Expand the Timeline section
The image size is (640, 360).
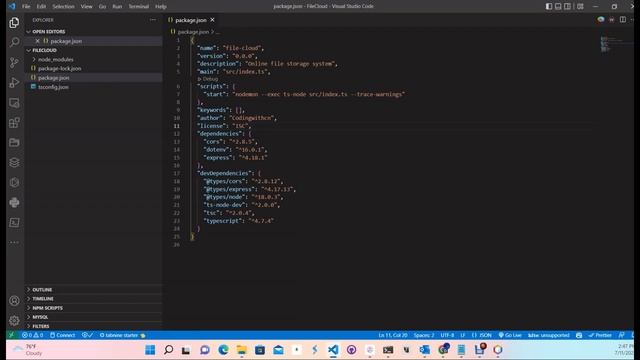tap(93, 299)
